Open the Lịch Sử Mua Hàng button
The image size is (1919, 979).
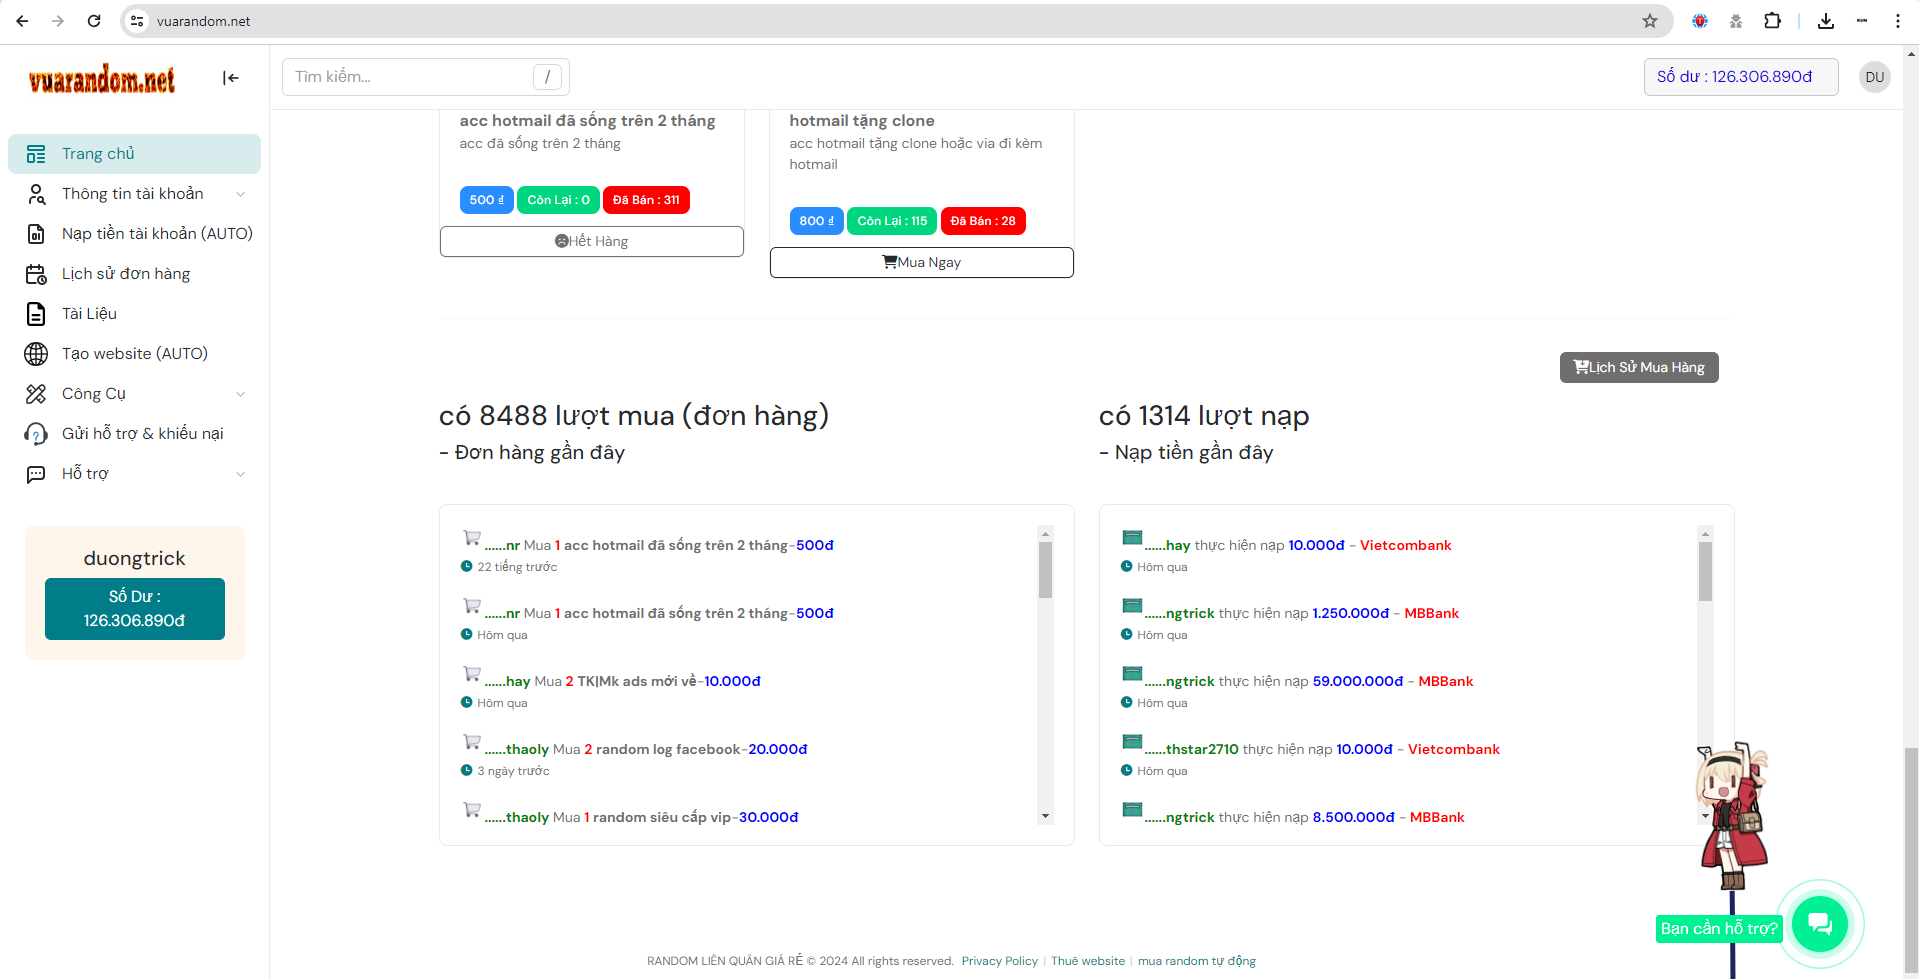coord(1638,367)
